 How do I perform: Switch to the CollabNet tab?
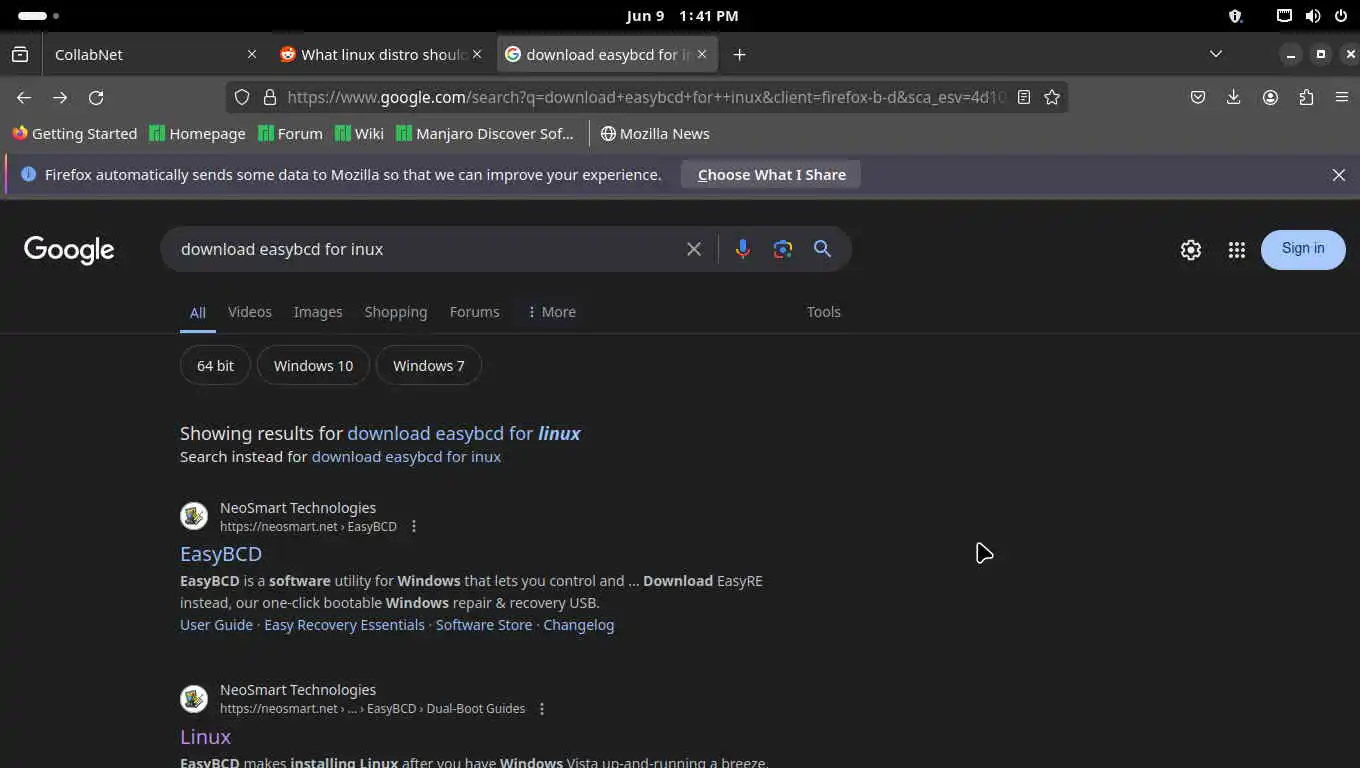tap(155, 54)
